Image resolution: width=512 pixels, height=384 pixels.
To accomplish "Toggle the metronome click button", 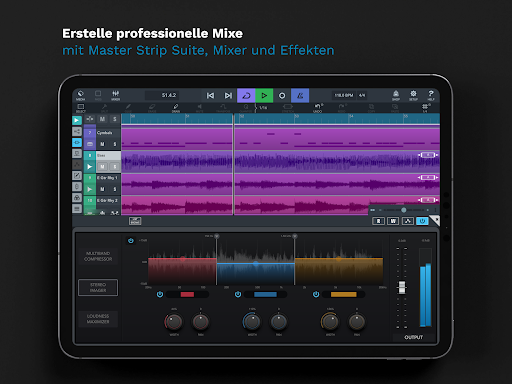I will click(300, 96).
